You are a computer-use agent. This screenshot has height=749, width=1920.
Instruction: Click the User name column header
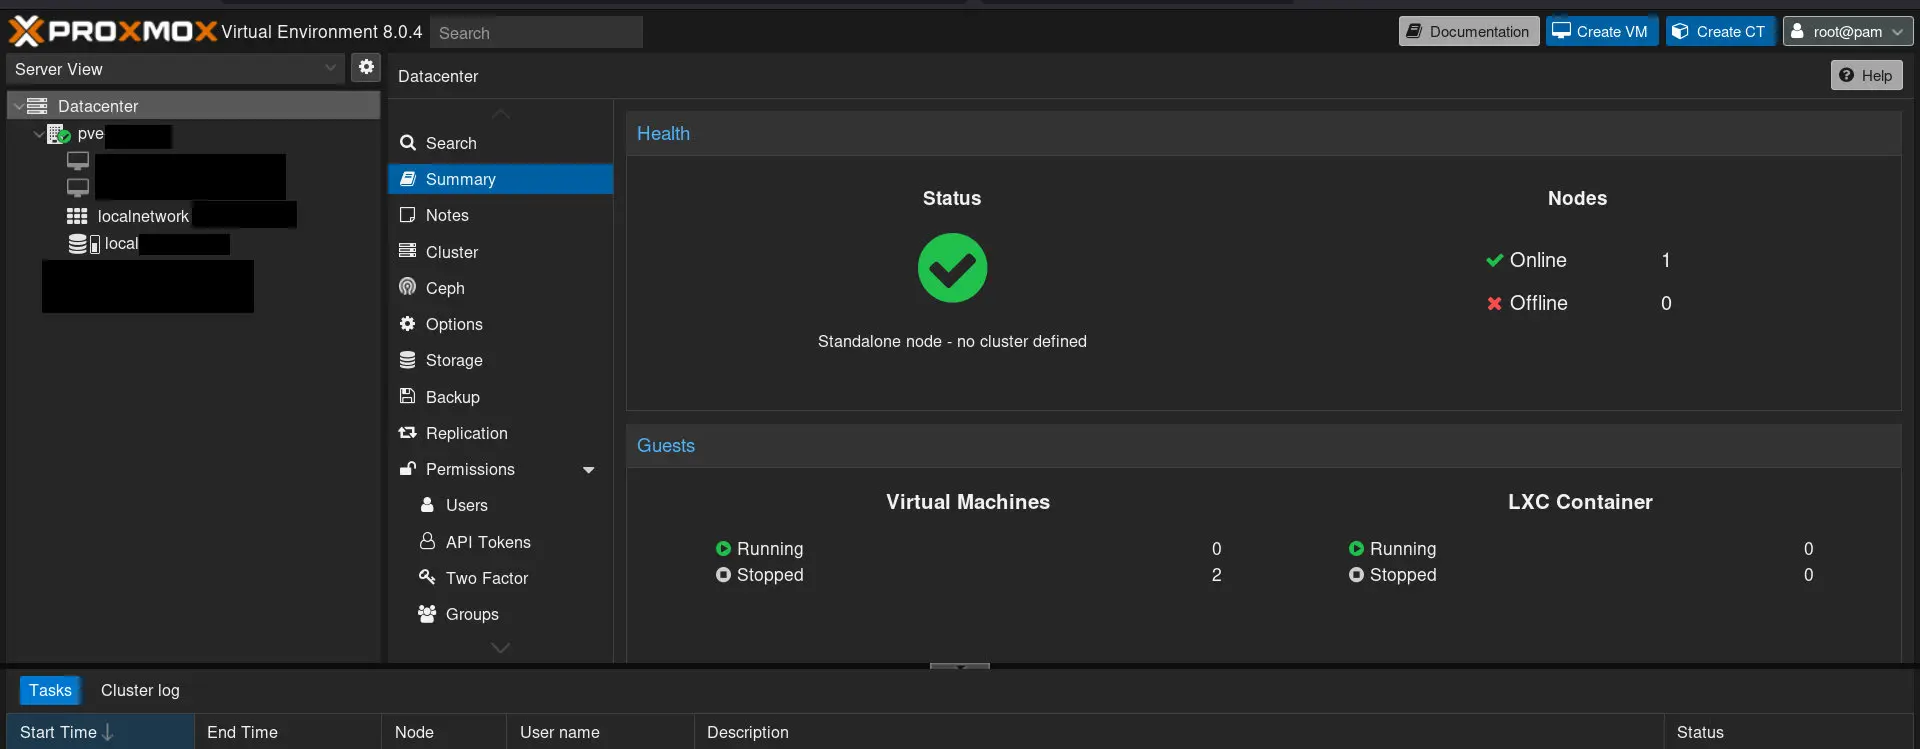coord(600,732)
